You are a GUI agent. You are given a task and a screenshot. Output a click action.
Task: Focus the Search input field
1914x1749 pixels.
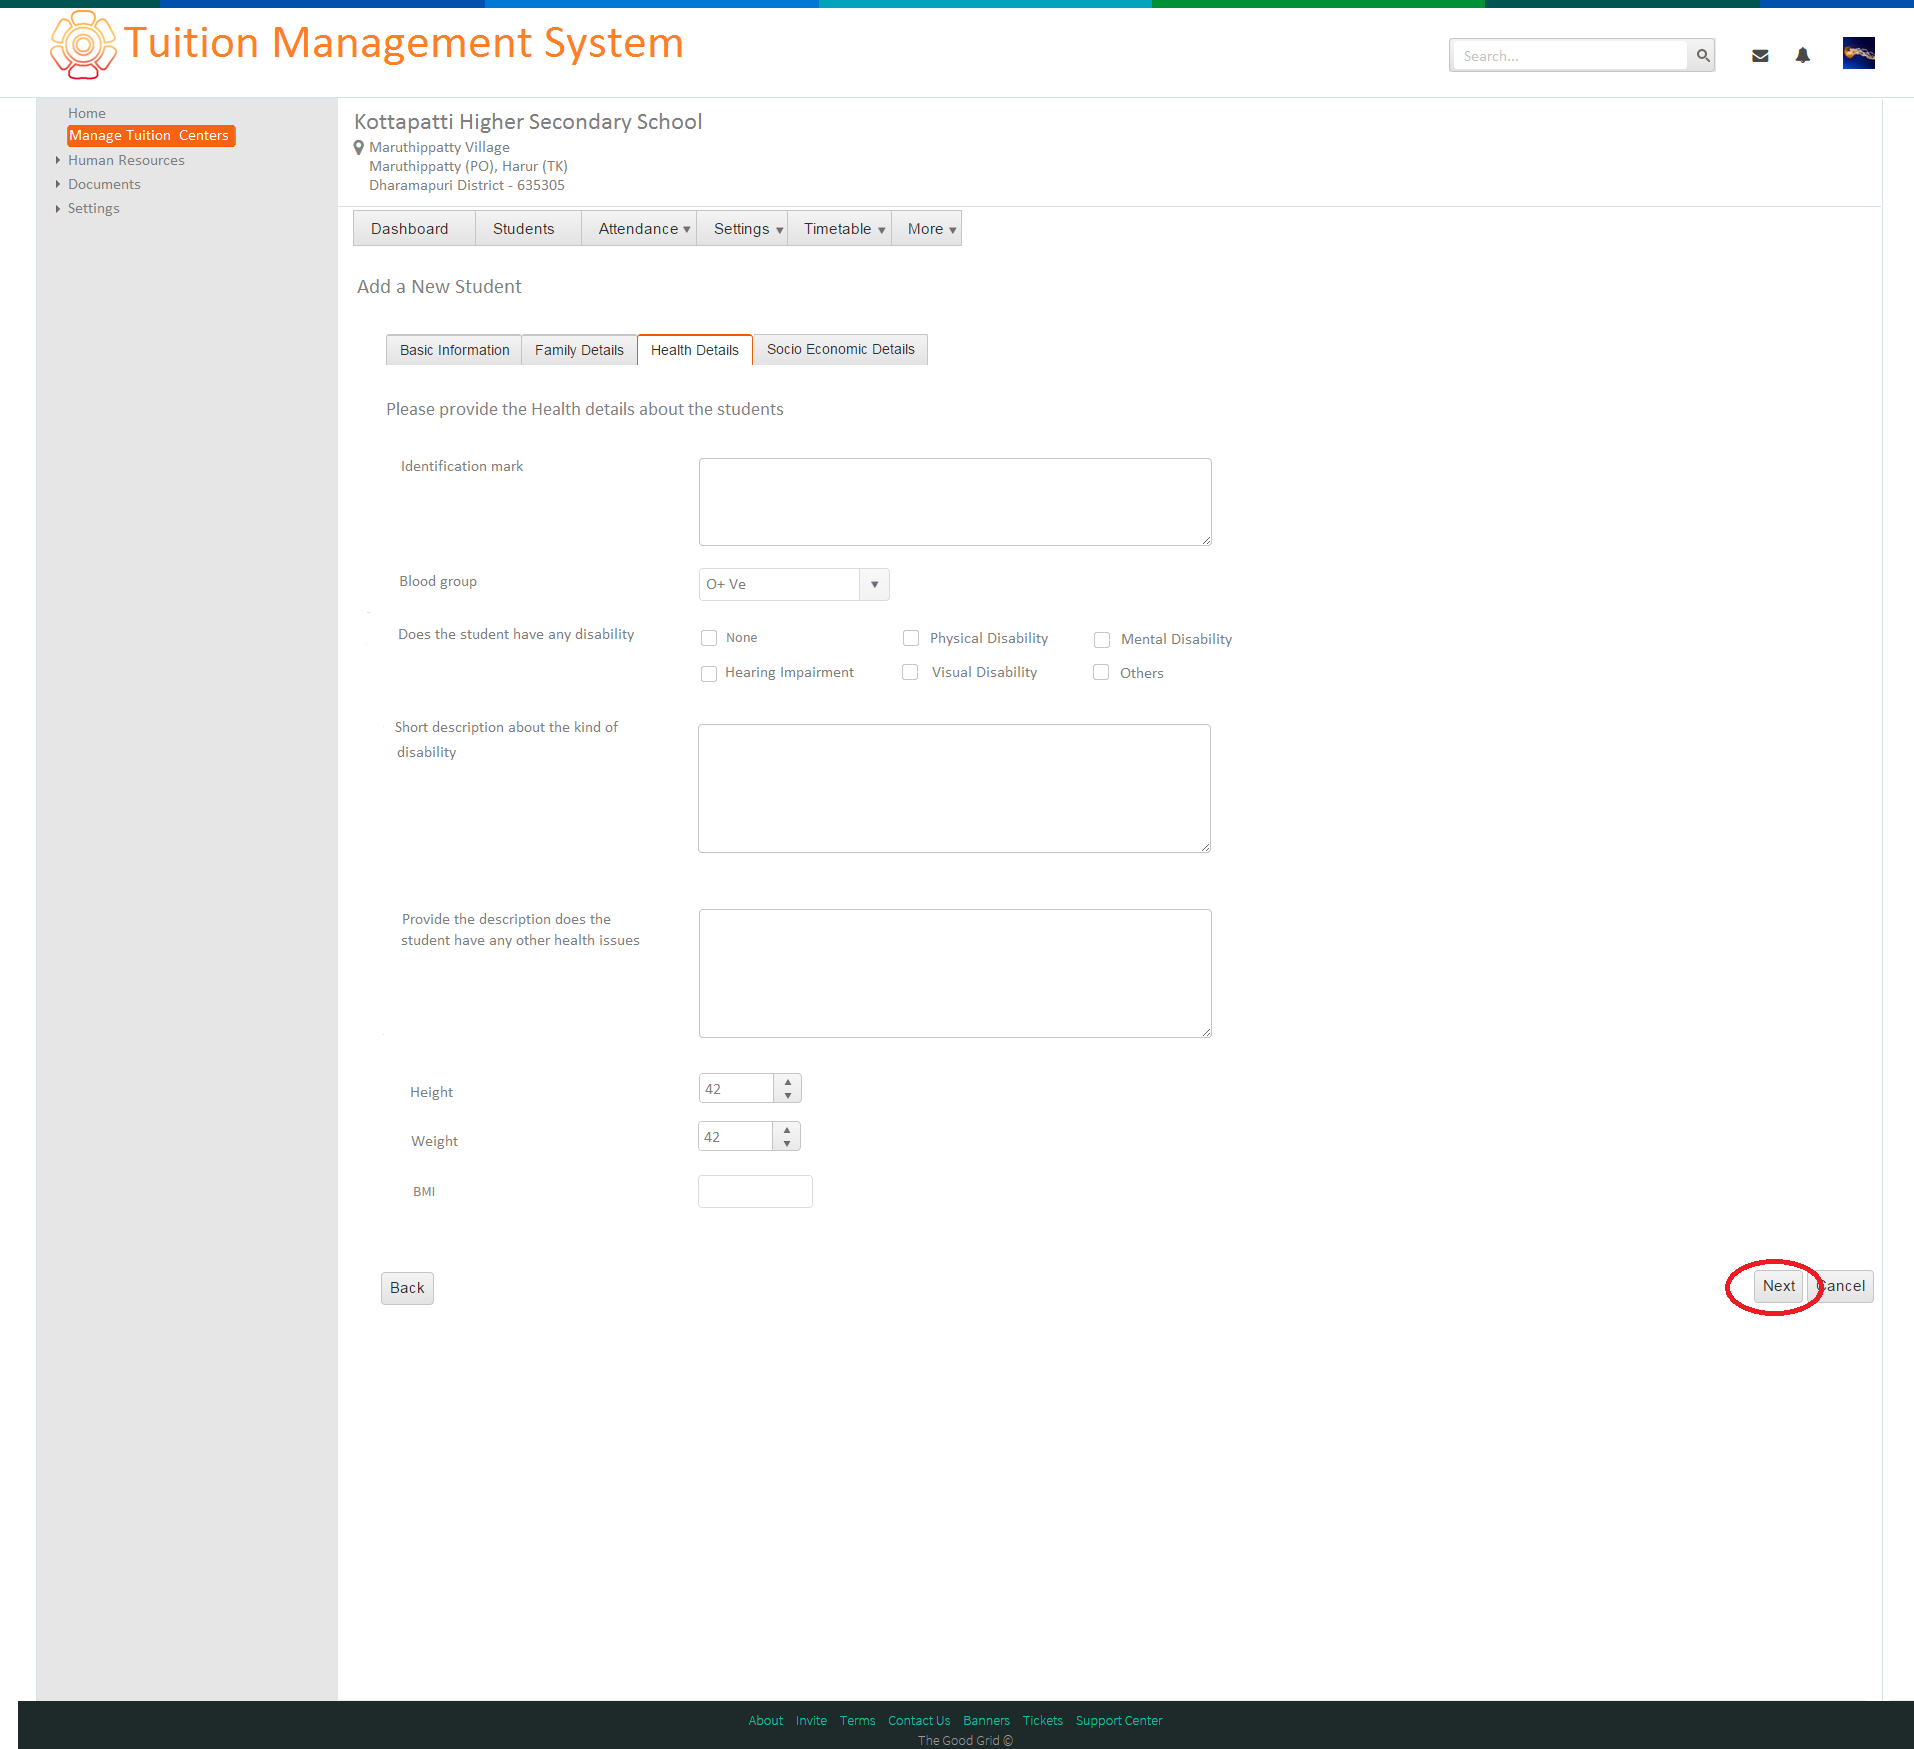click(x=1570, y=56)
